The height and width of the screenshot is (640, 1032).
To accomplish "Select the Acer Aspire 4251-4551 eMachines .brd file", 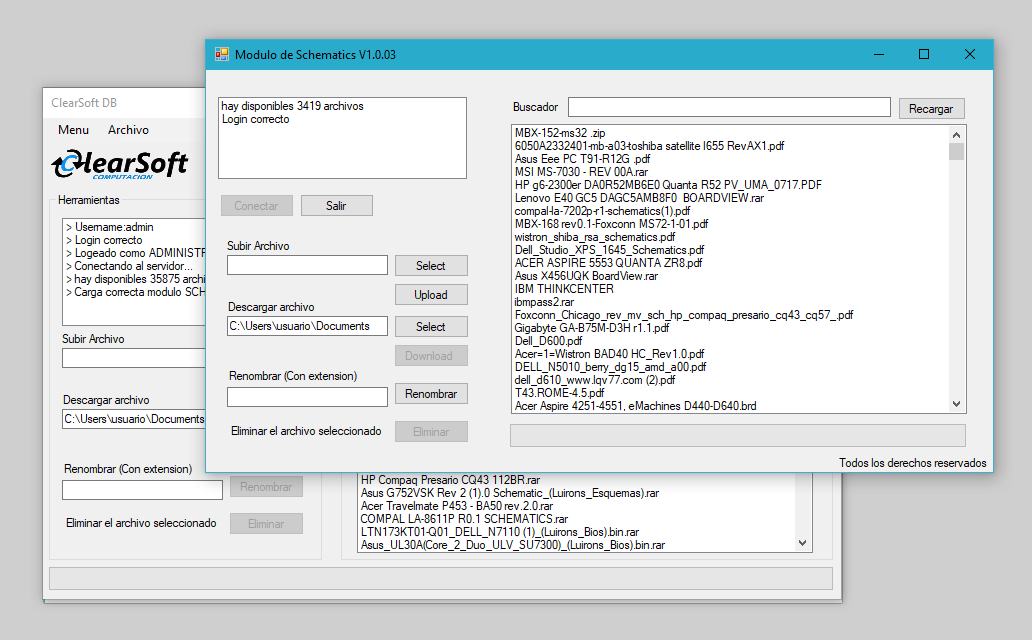I will pos(636,406).
